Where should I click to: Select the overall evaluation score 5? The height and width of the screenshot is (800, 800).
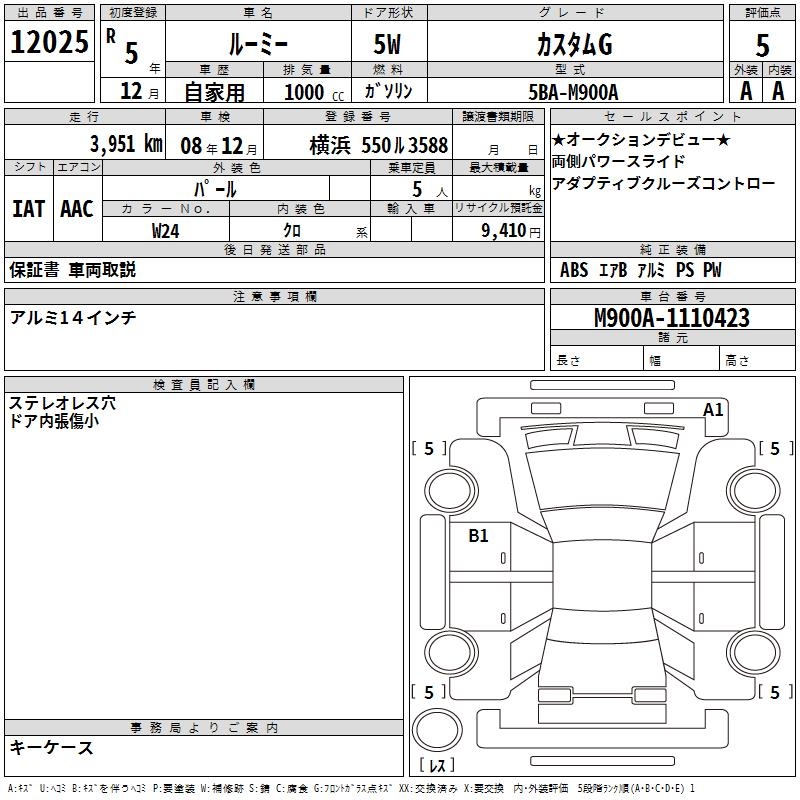pos(762,45)
